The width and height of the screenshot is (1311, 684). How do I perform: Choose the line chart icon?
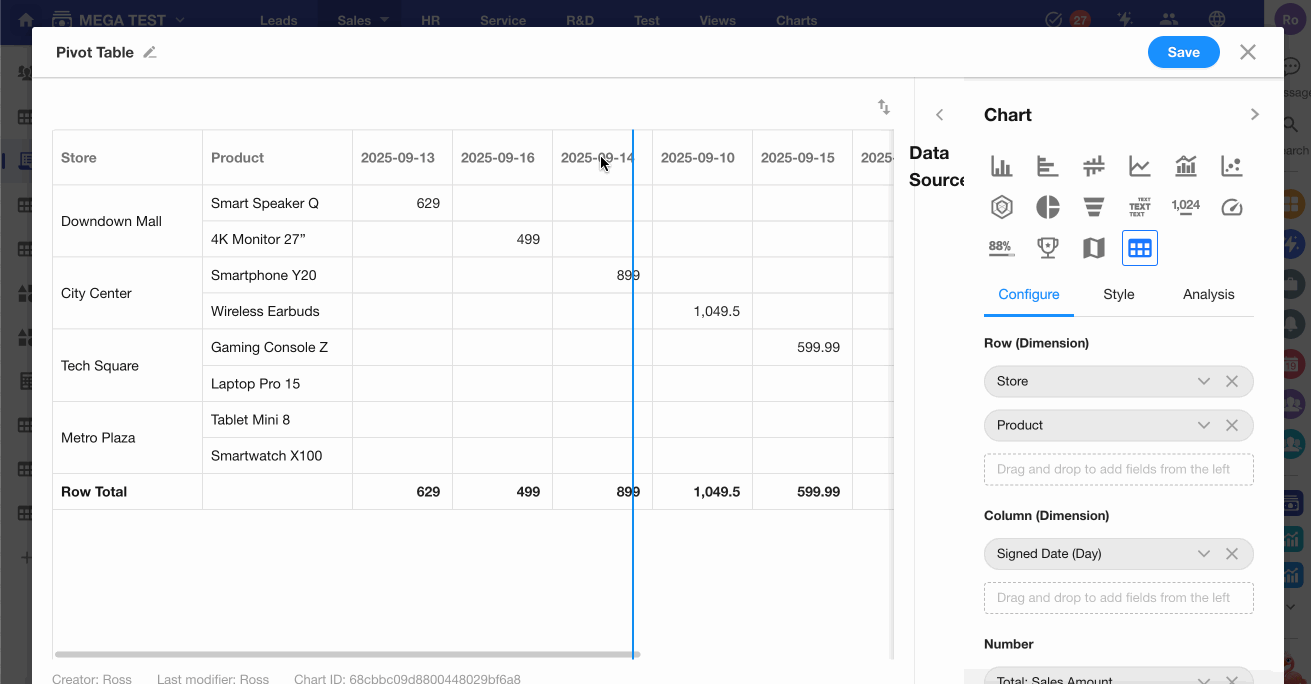[1139, 166]
